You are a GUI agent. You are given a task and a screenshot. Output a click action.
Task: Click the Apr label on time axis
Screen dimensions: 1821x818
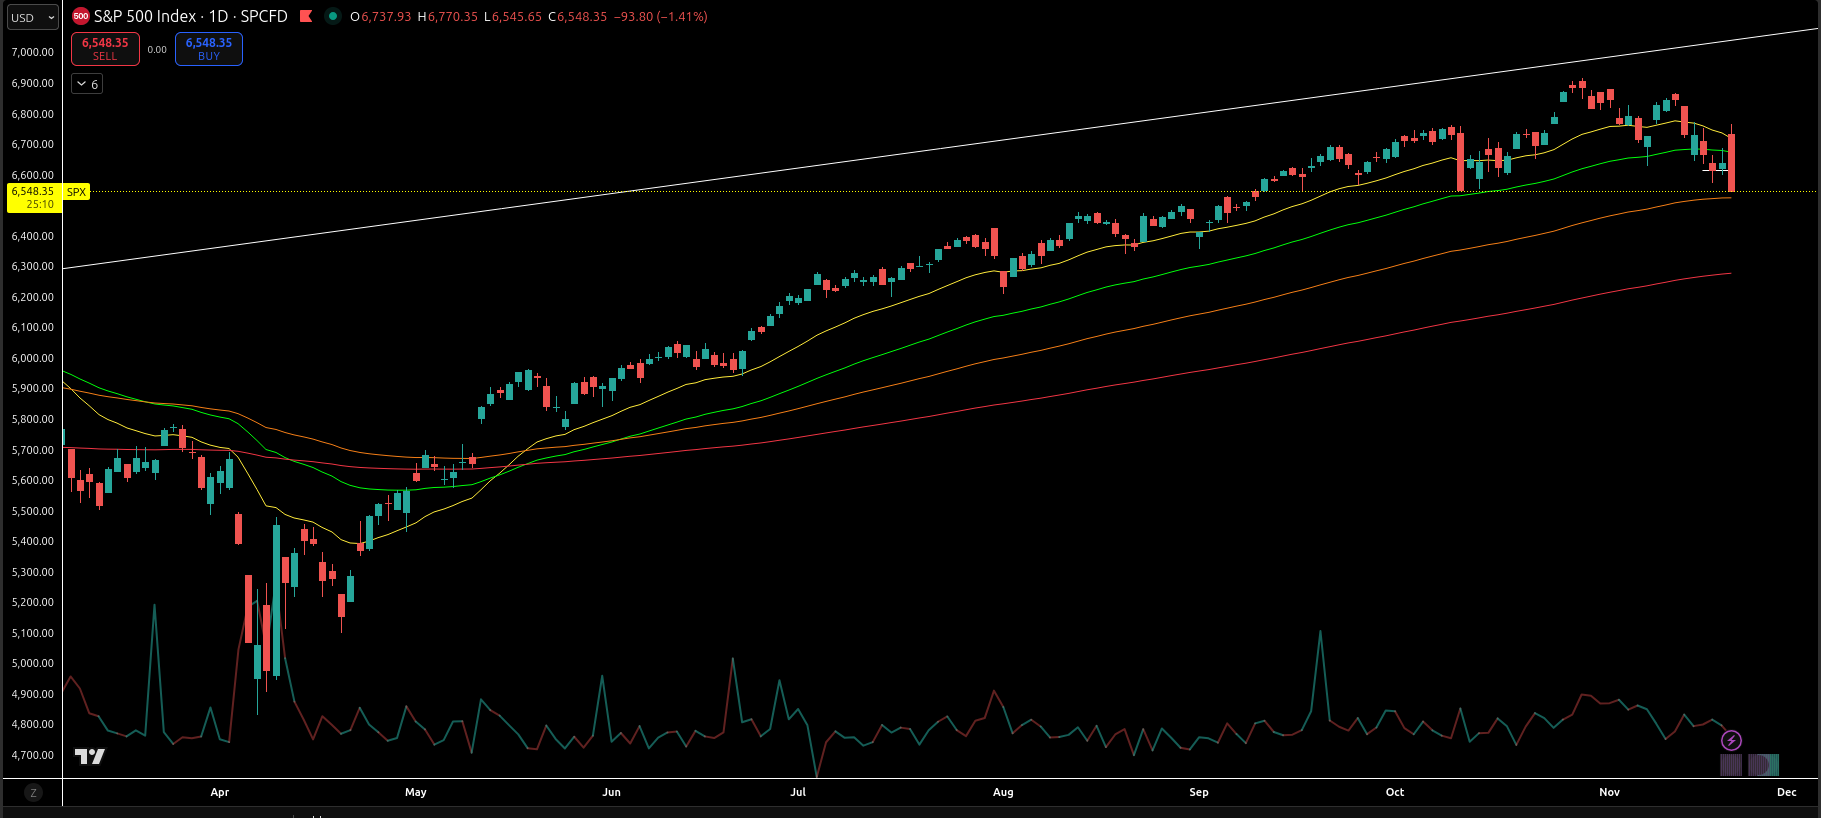[x=220, y=792]
